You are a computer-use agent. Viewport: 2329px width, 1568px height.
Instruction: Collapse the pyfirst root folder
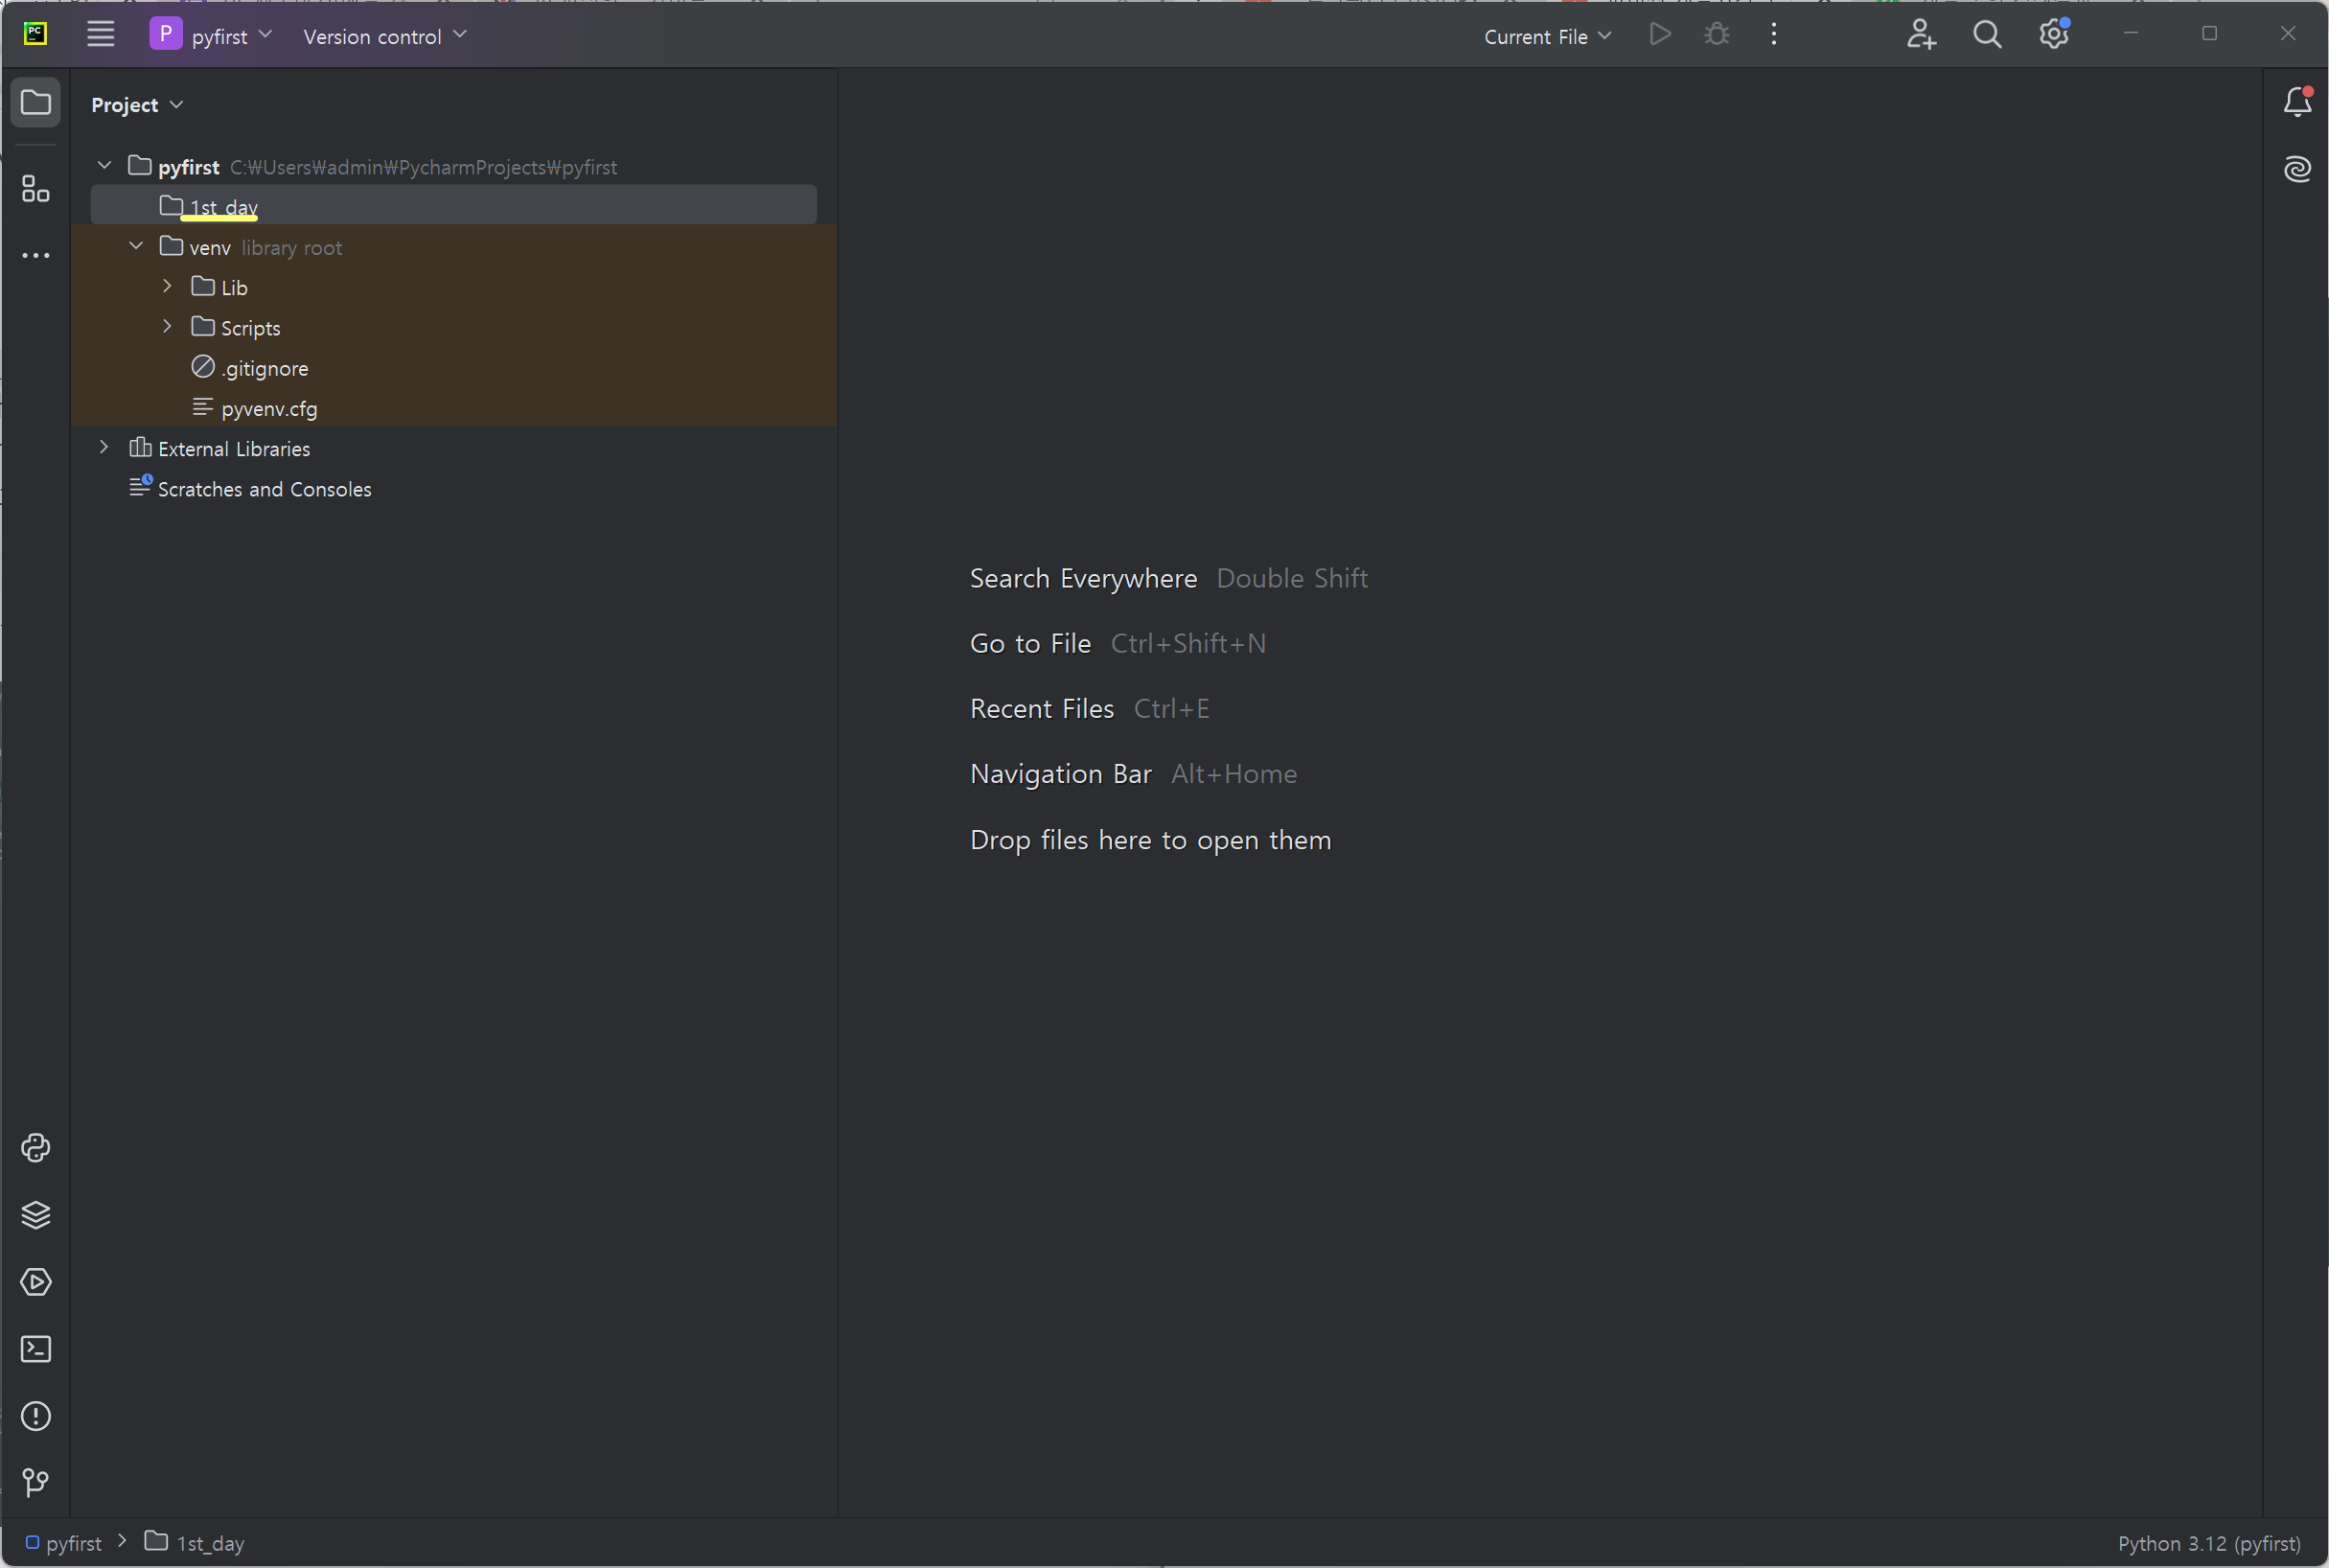point(104,165)
